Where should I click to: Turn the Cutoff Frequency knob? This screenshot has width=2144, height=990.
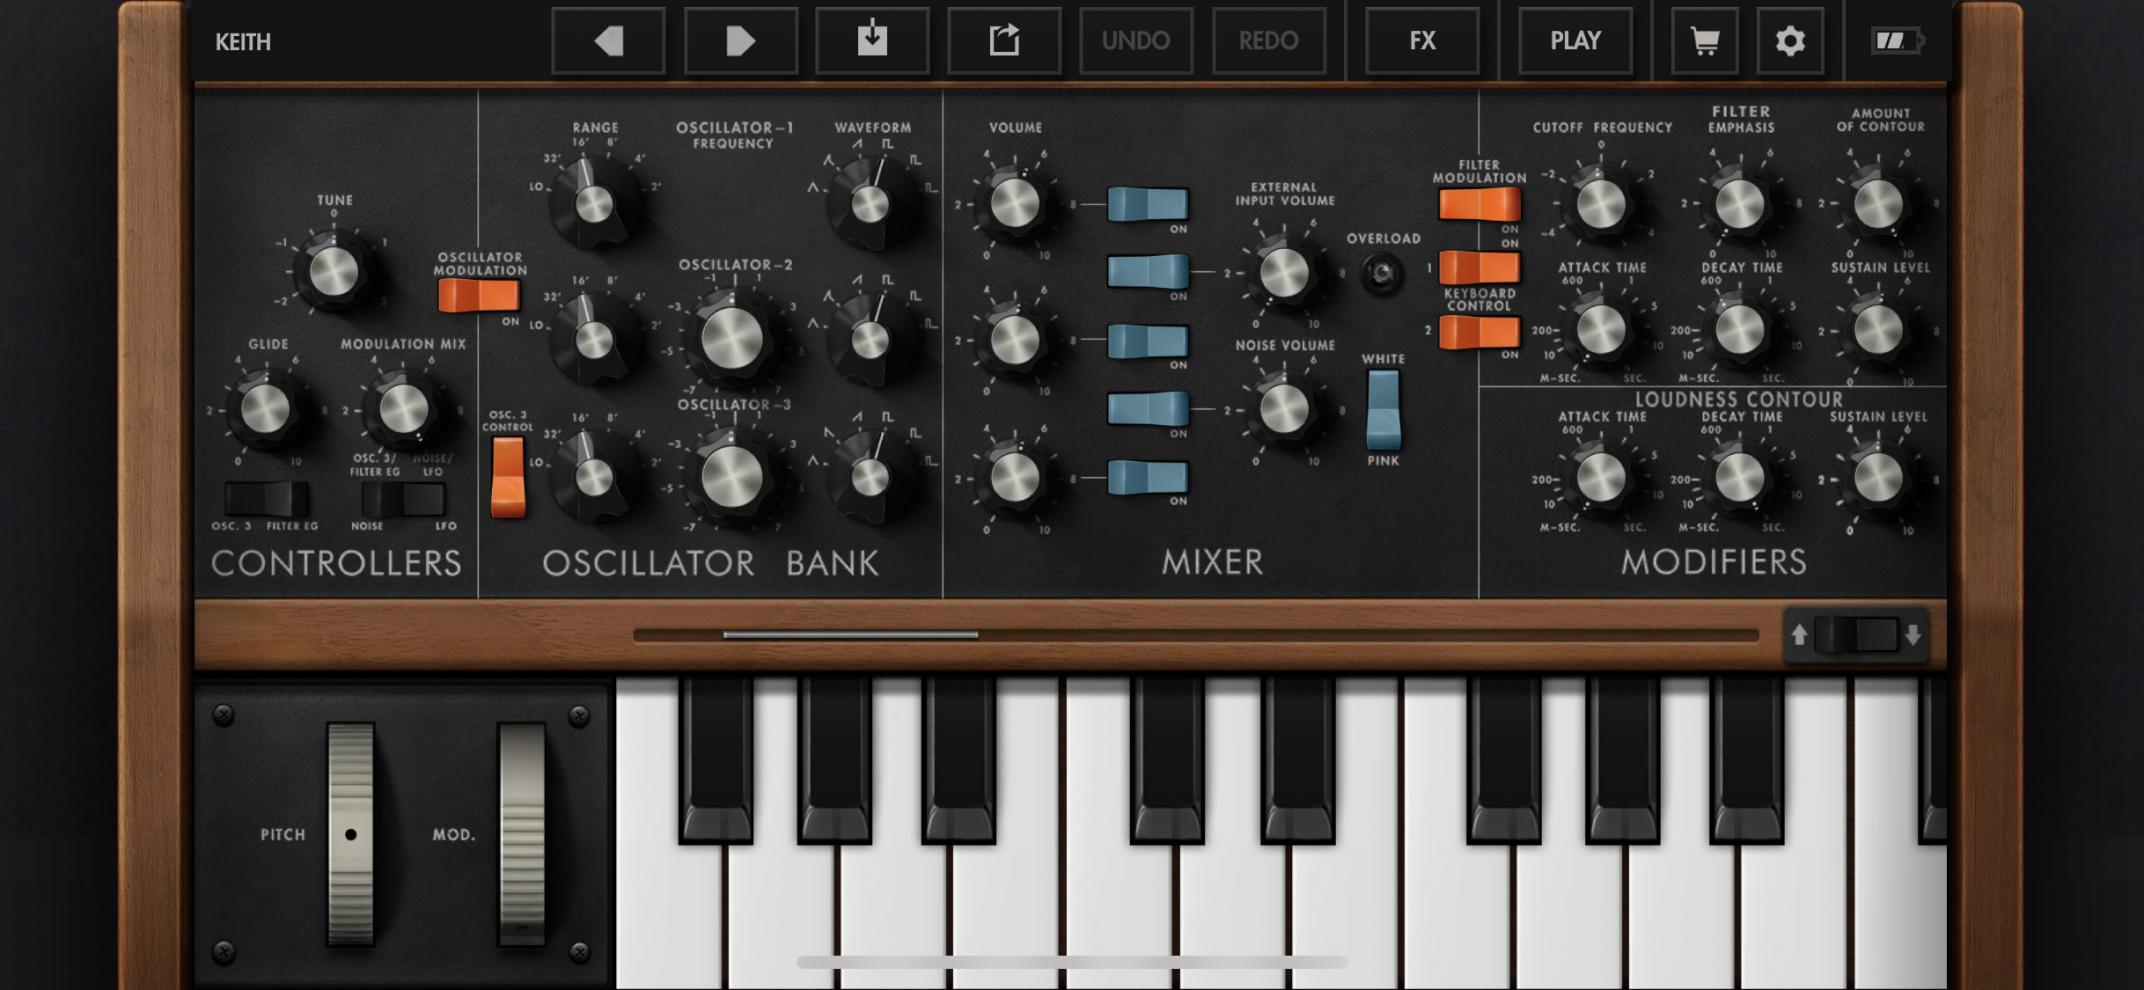point(1603,203)
